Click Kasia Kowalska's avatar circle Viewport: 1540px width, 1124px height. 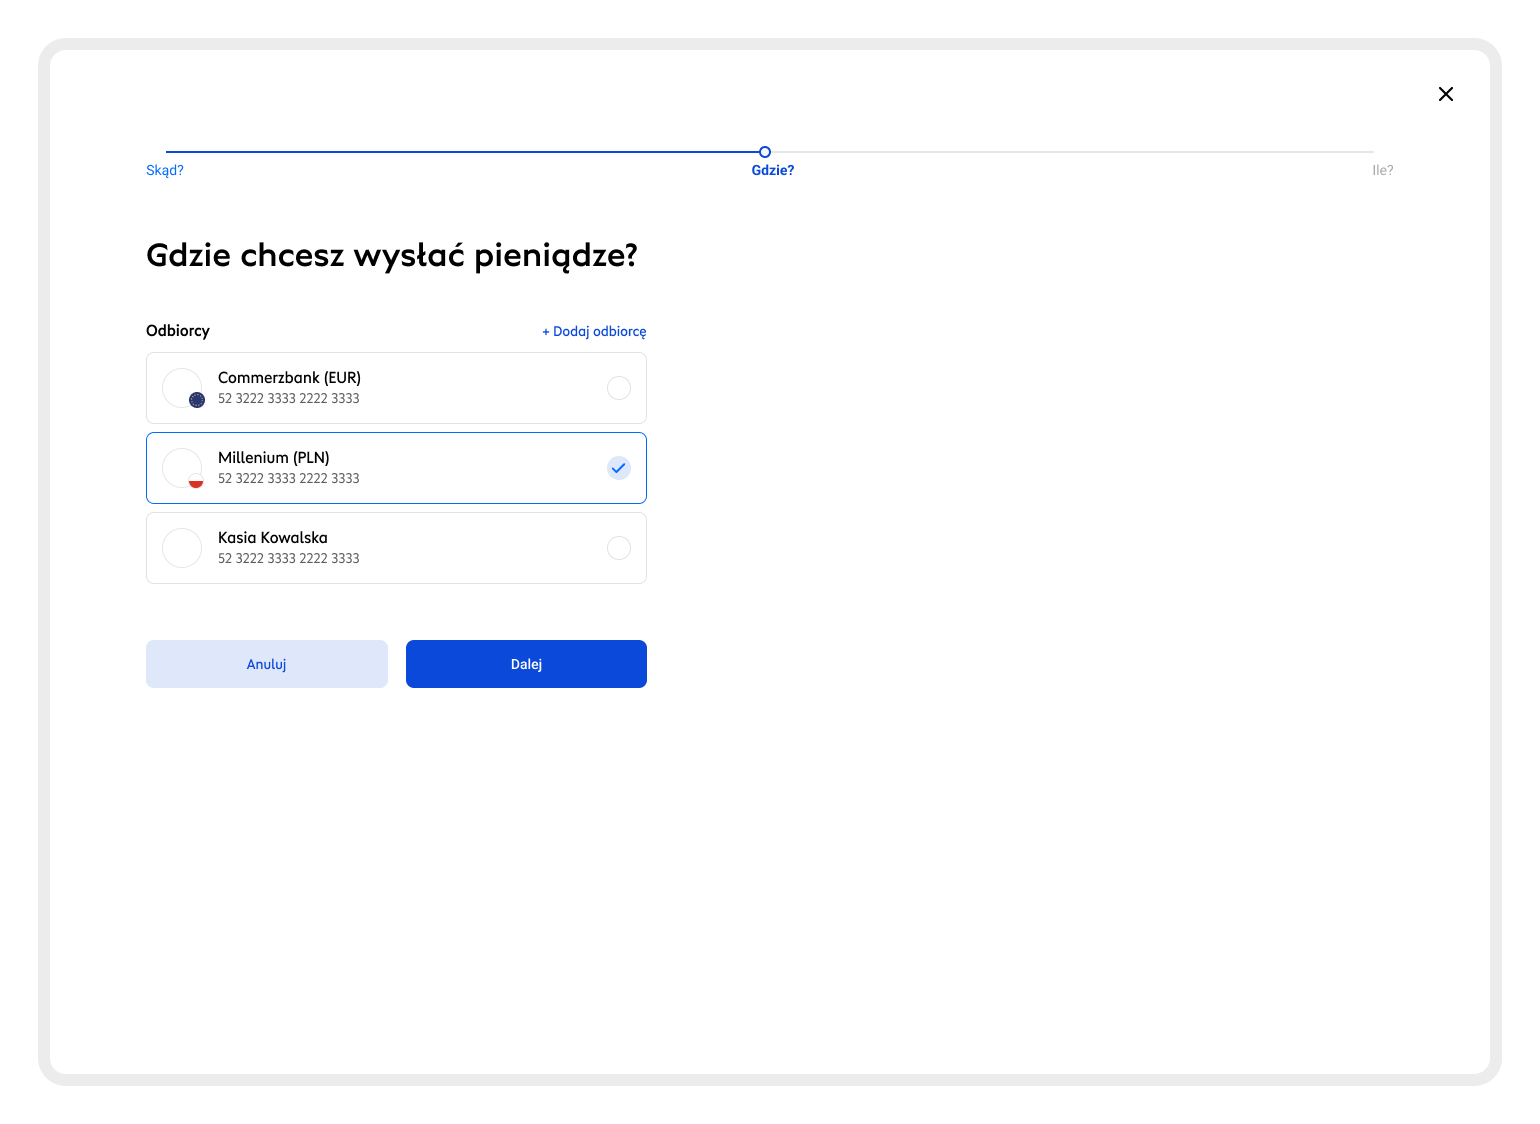pos(182,548)
